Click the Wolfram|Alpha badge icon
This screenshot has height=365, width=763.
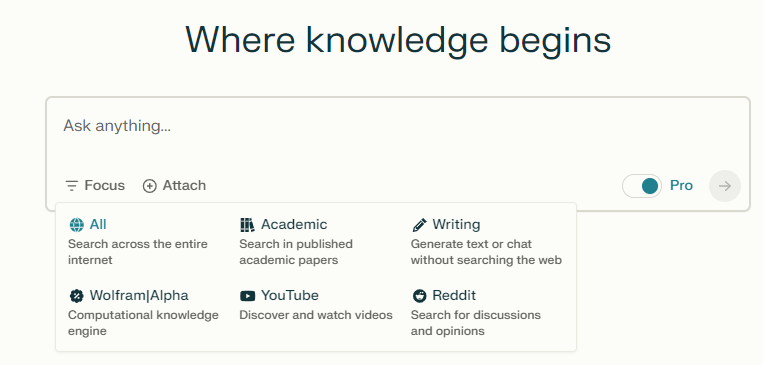coord(76,296)
